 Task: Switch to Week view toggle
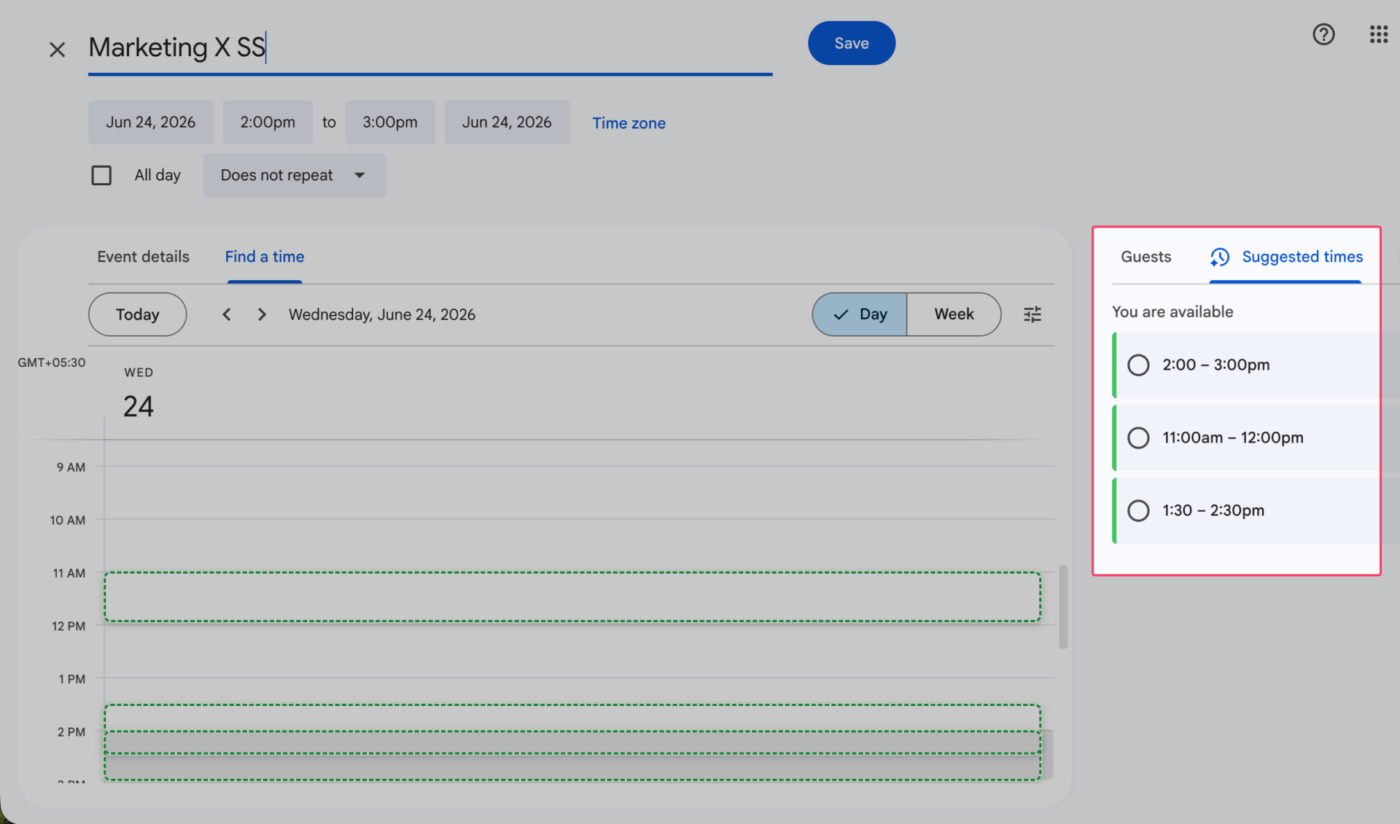954,314
